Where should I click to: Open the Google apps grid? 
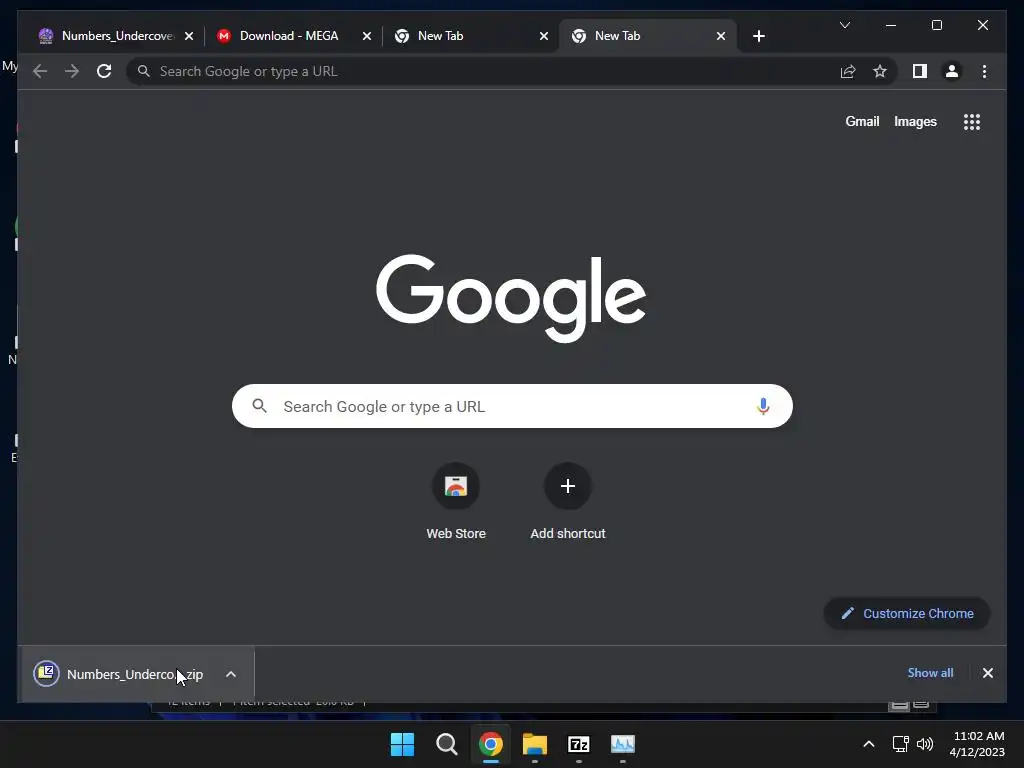[972, 121]
